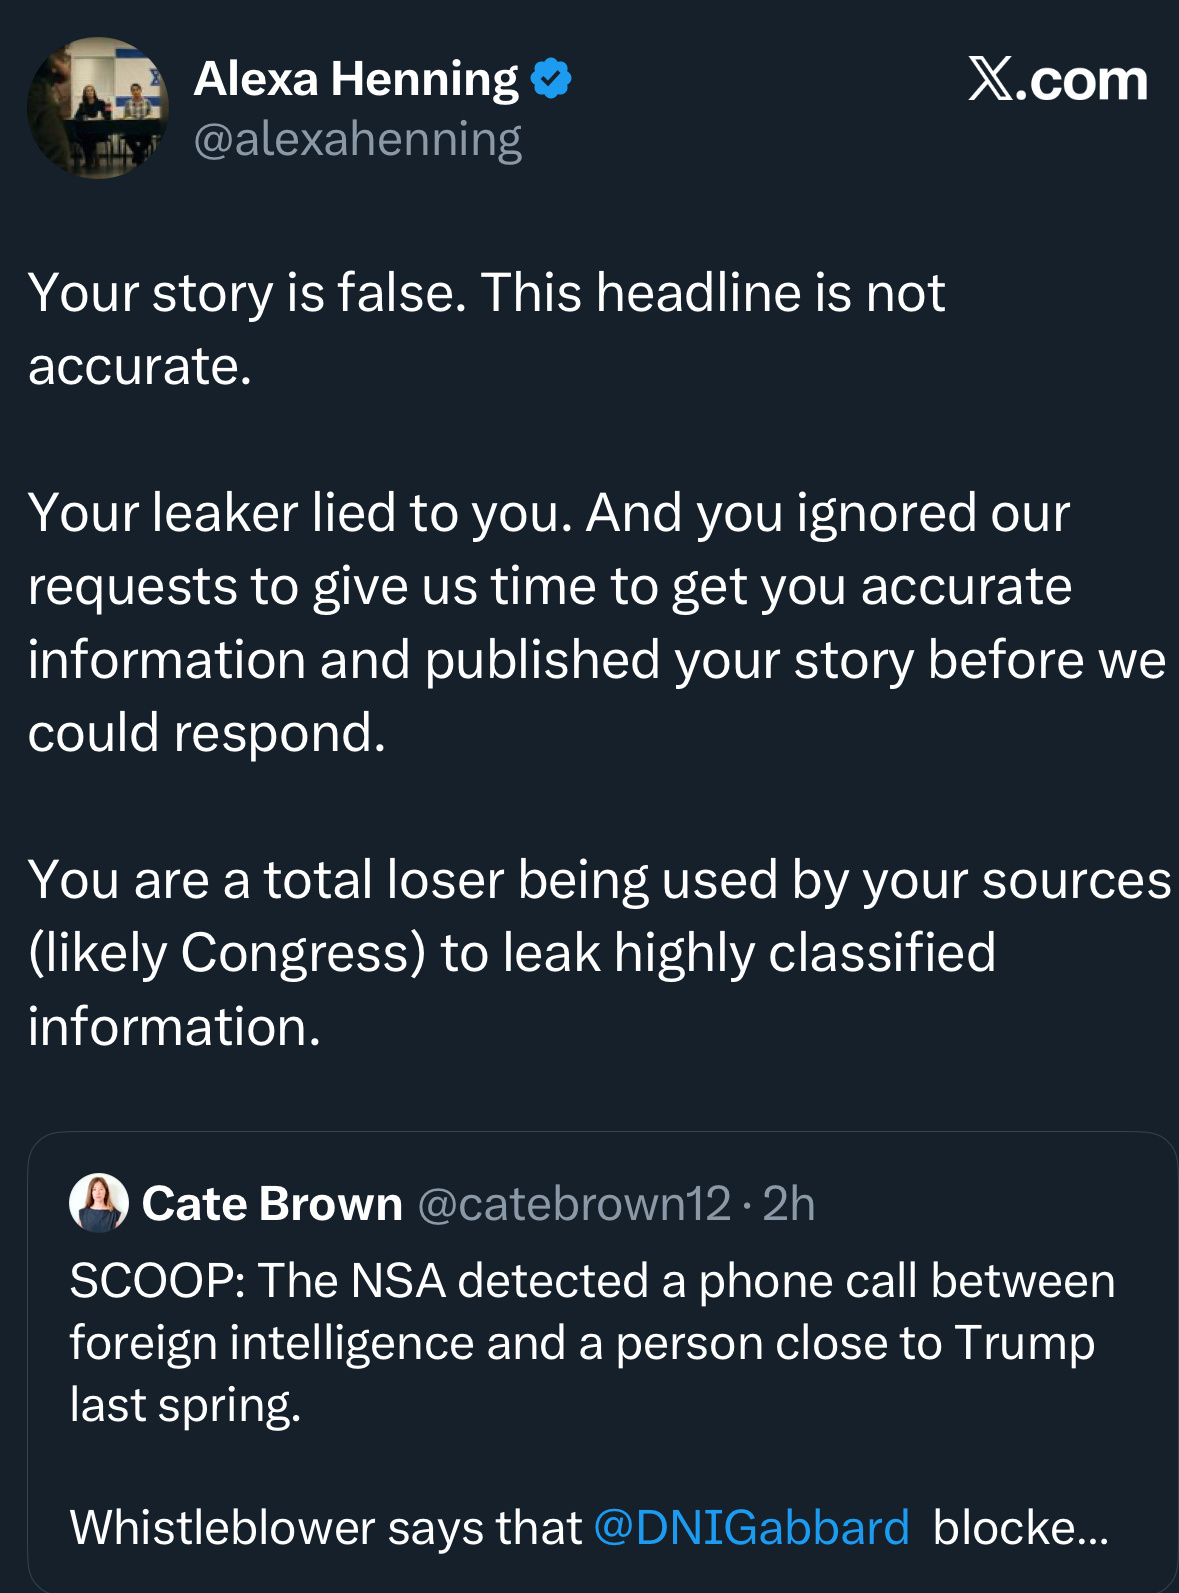Viewport: 1179px width, 1593px height.
Task: Open the @alexahenning handle link
Action: click(357, 139)
